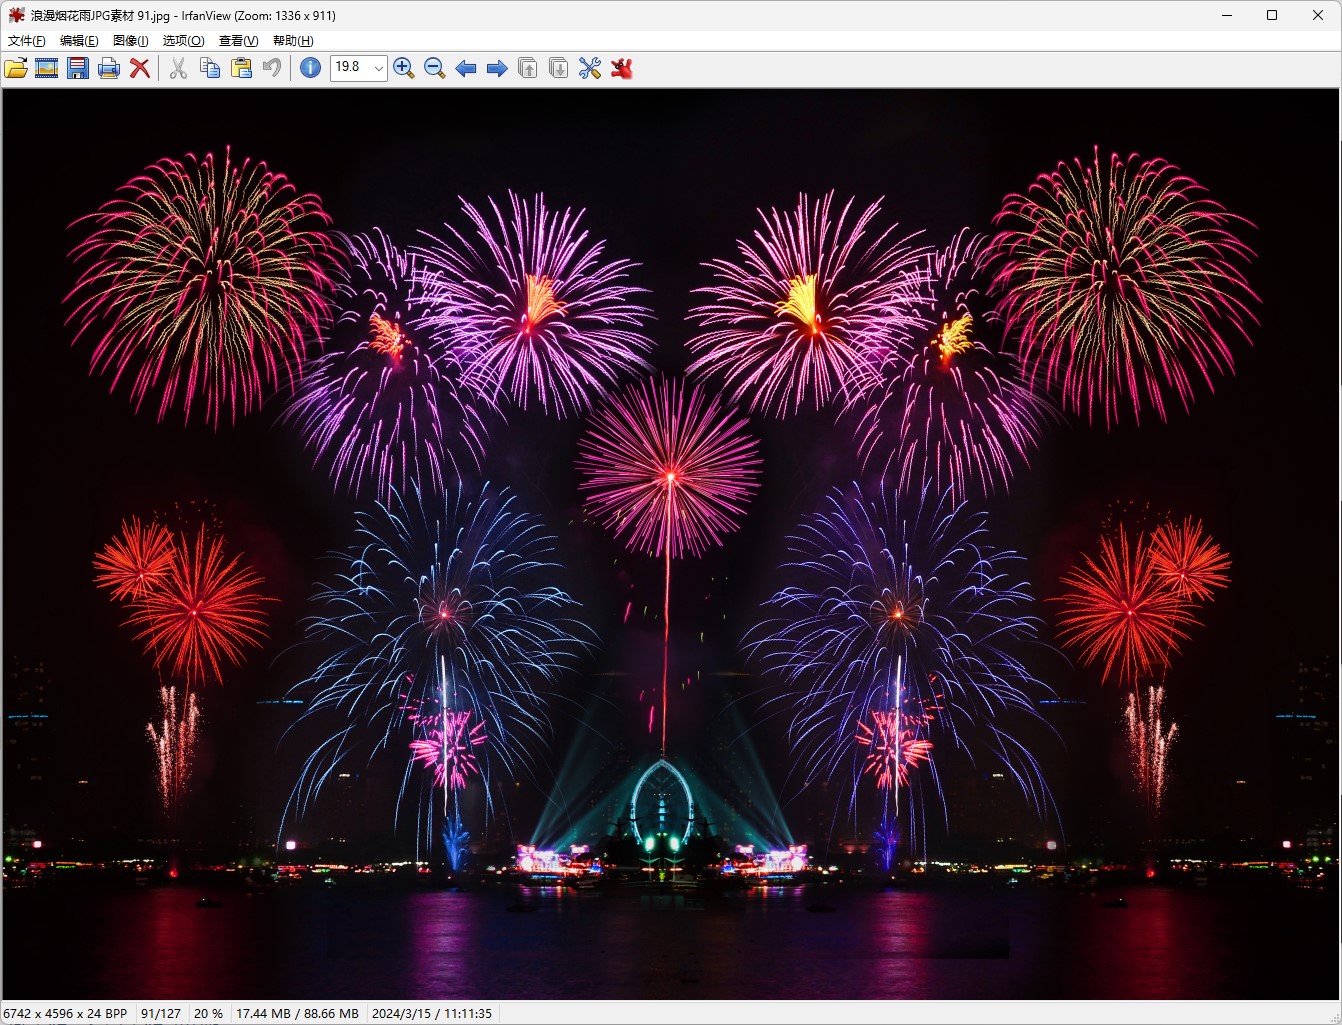The width and height of the screenshot is (1342, 1025).
Task: Open settings with wrench tools icon
Action: 590,68
